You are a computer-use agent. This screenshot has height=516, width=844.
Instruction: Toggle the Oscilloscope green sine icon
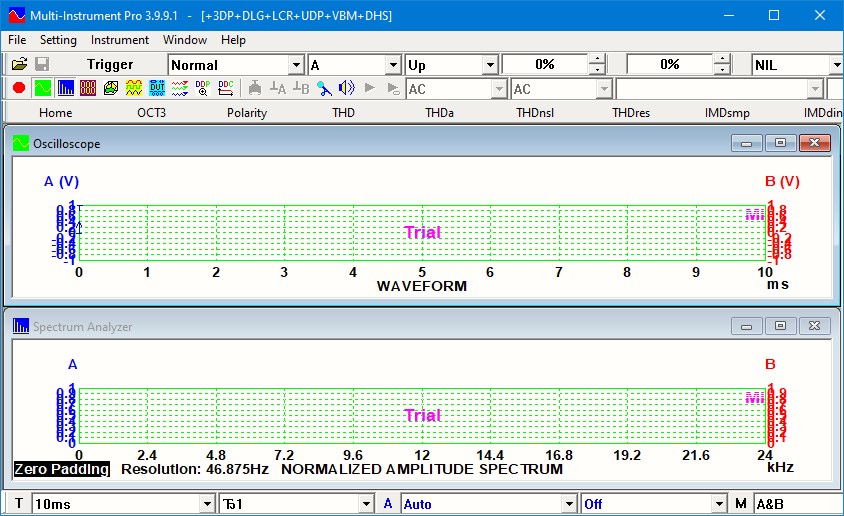pos(43,88)
